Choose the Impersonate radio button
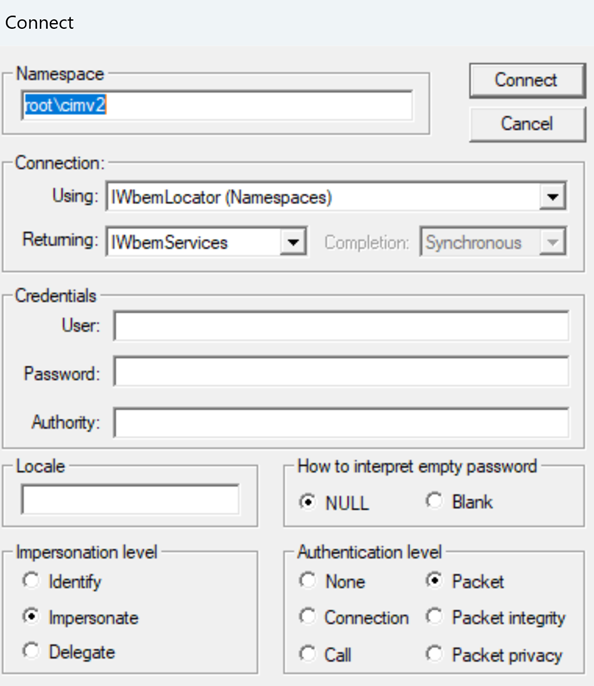This screenshot has height=686, width=594. tap(80, 617)
